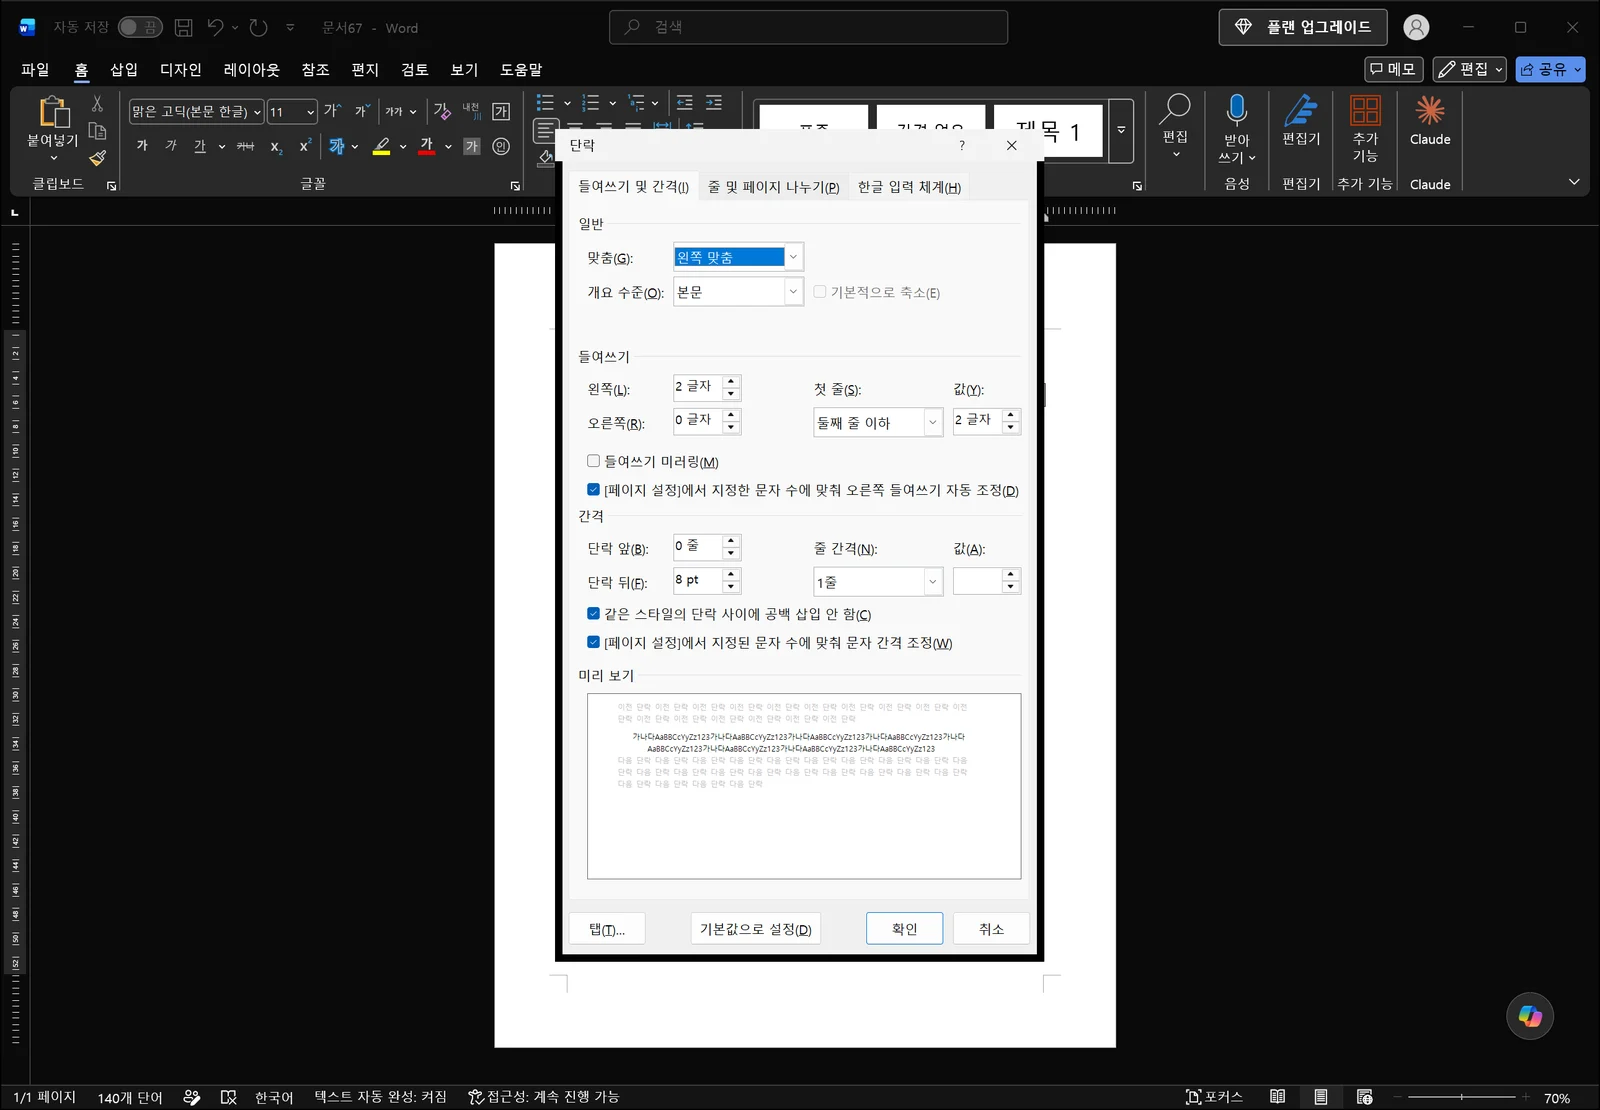Click the Dictate microphone icon
This screenshot has width=1600, height=1110.
coord(1237,109)
